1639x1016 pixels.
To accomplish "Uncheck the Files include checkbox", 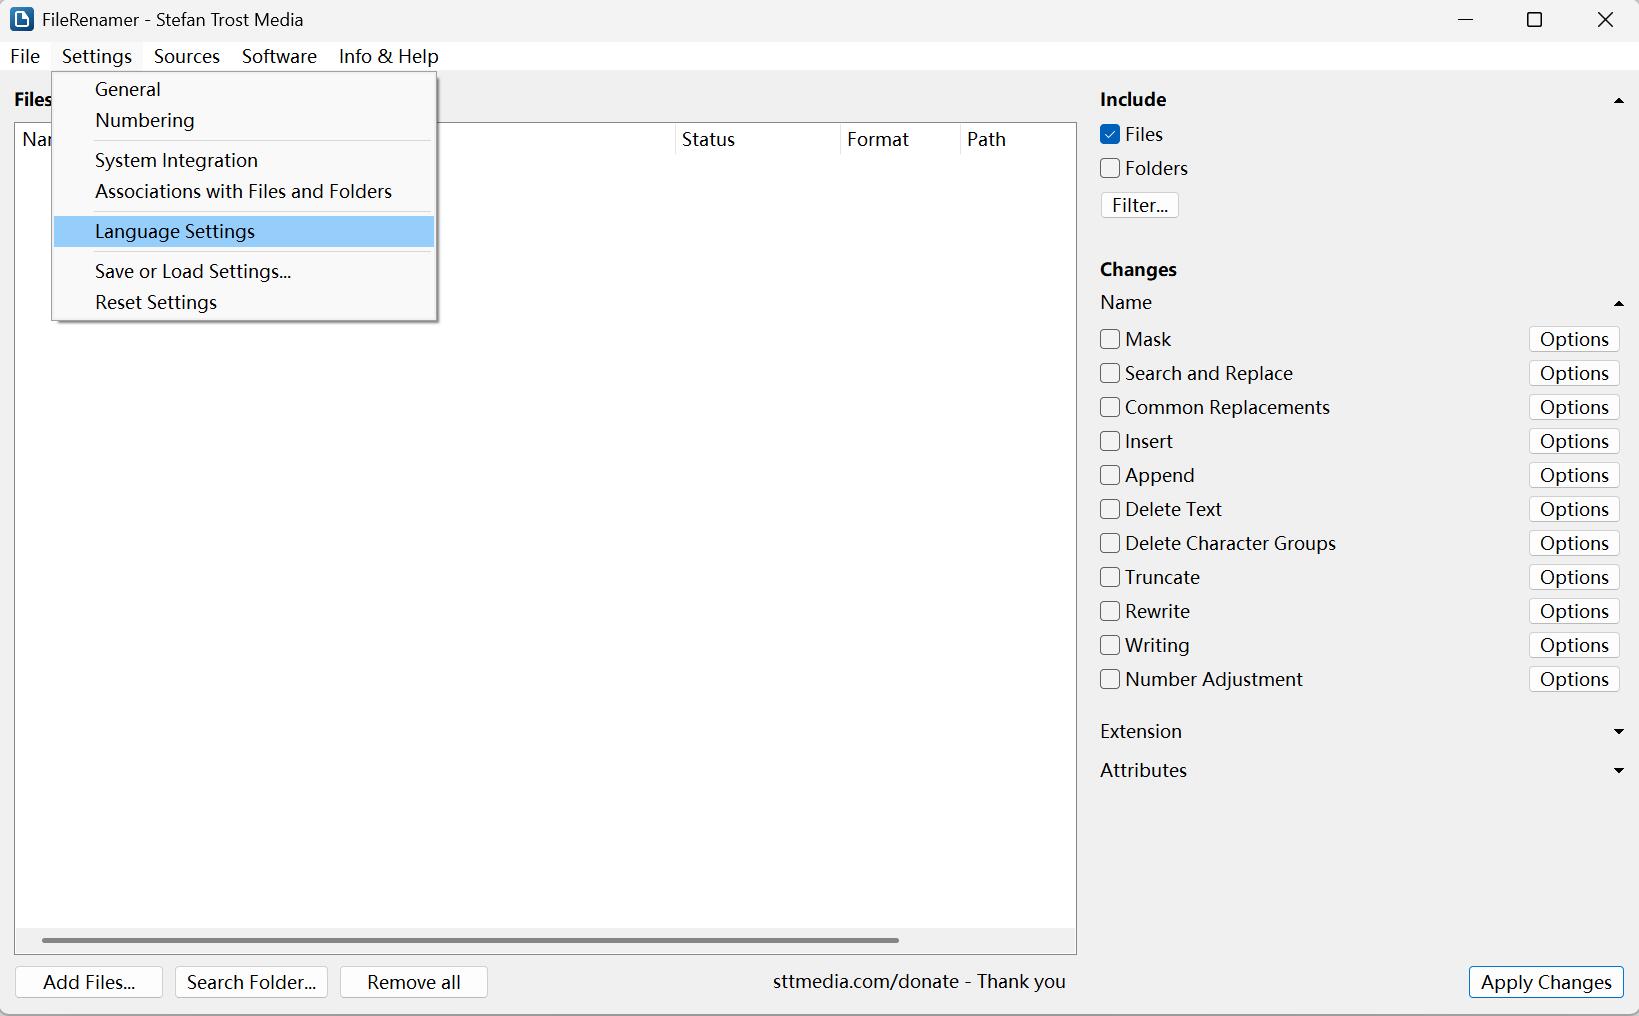I will (x=1110, y=134).
